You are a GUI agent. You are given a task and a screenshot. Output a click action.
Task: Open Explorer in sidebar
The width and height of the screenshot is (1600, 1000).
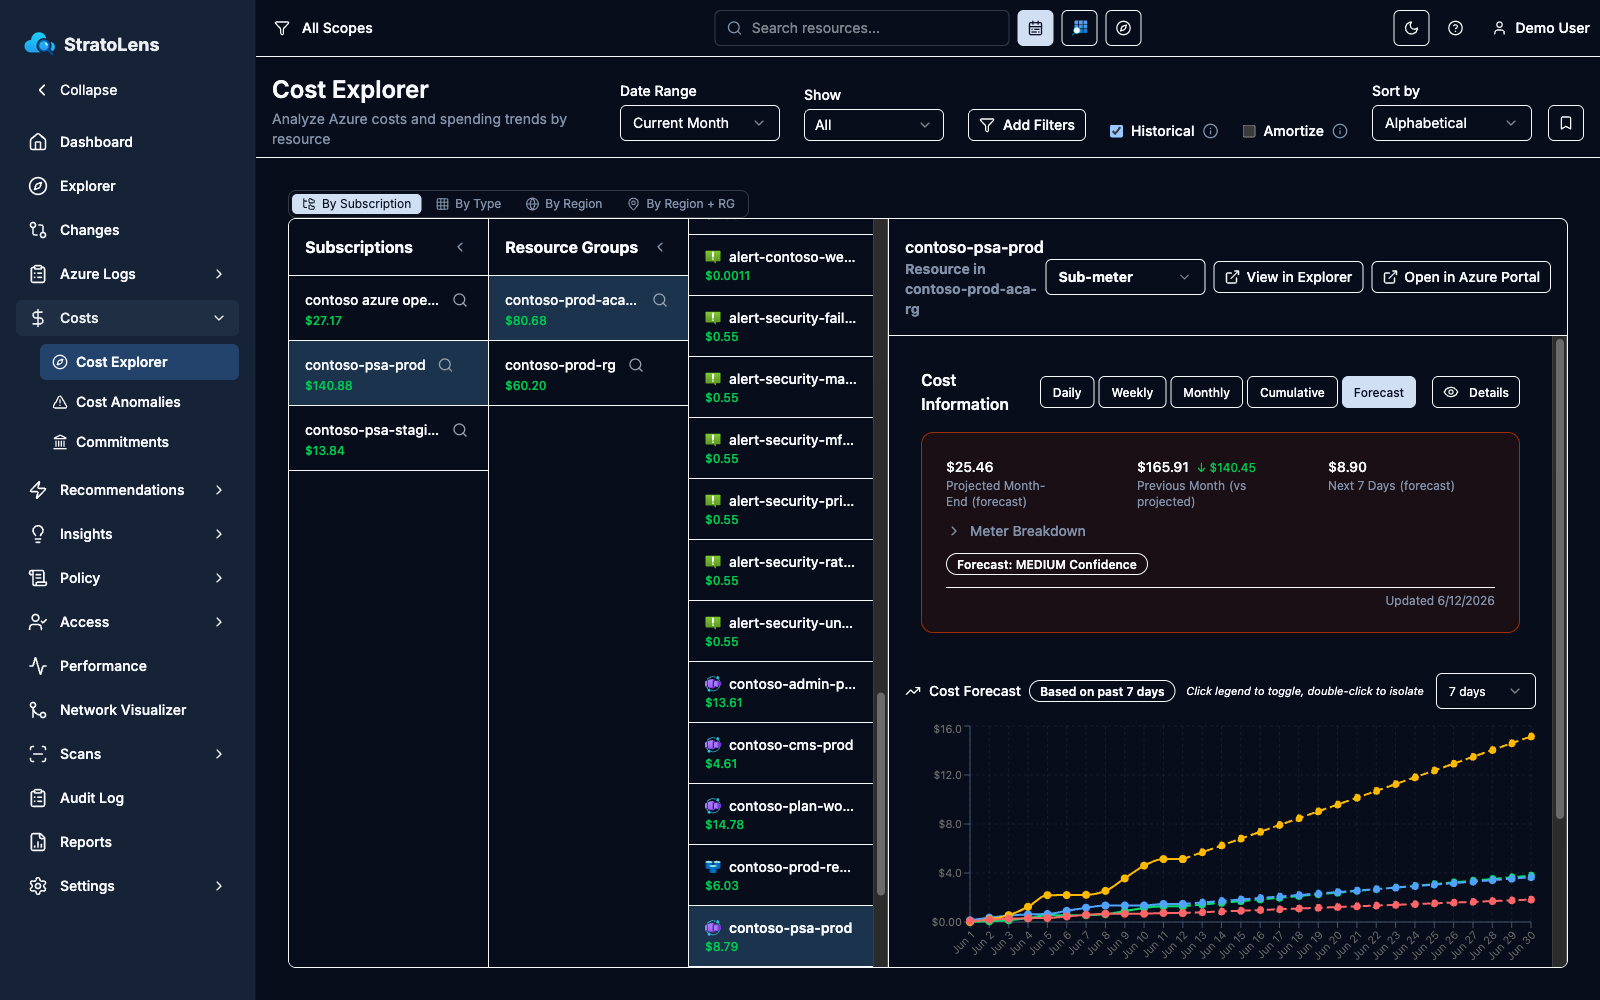[x=127, y=186]
